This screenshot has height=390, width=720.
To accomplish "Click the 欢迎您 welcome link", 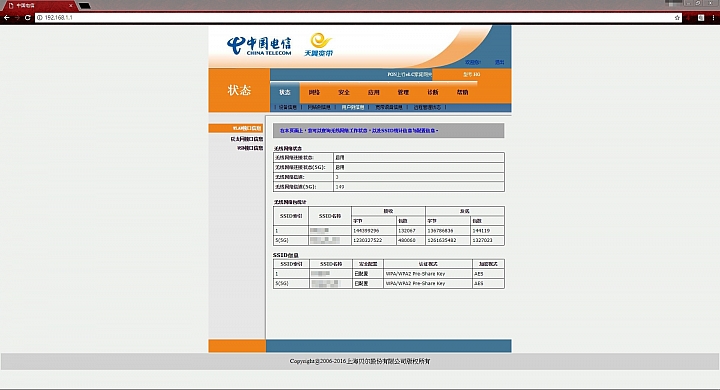I will [472, 62].
